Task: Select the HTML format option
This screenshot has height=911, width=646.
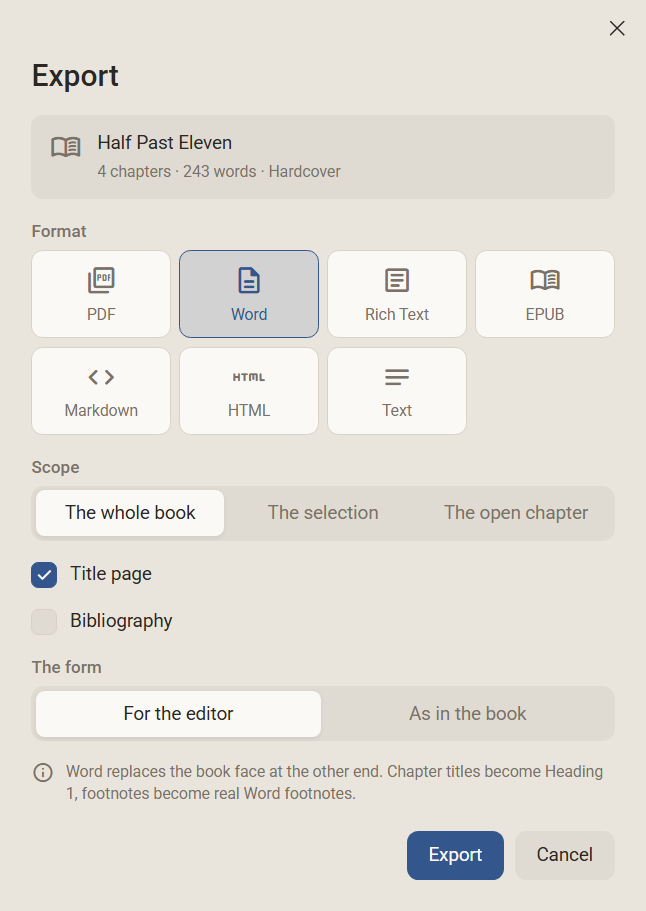Action: [x=249, y=391]
